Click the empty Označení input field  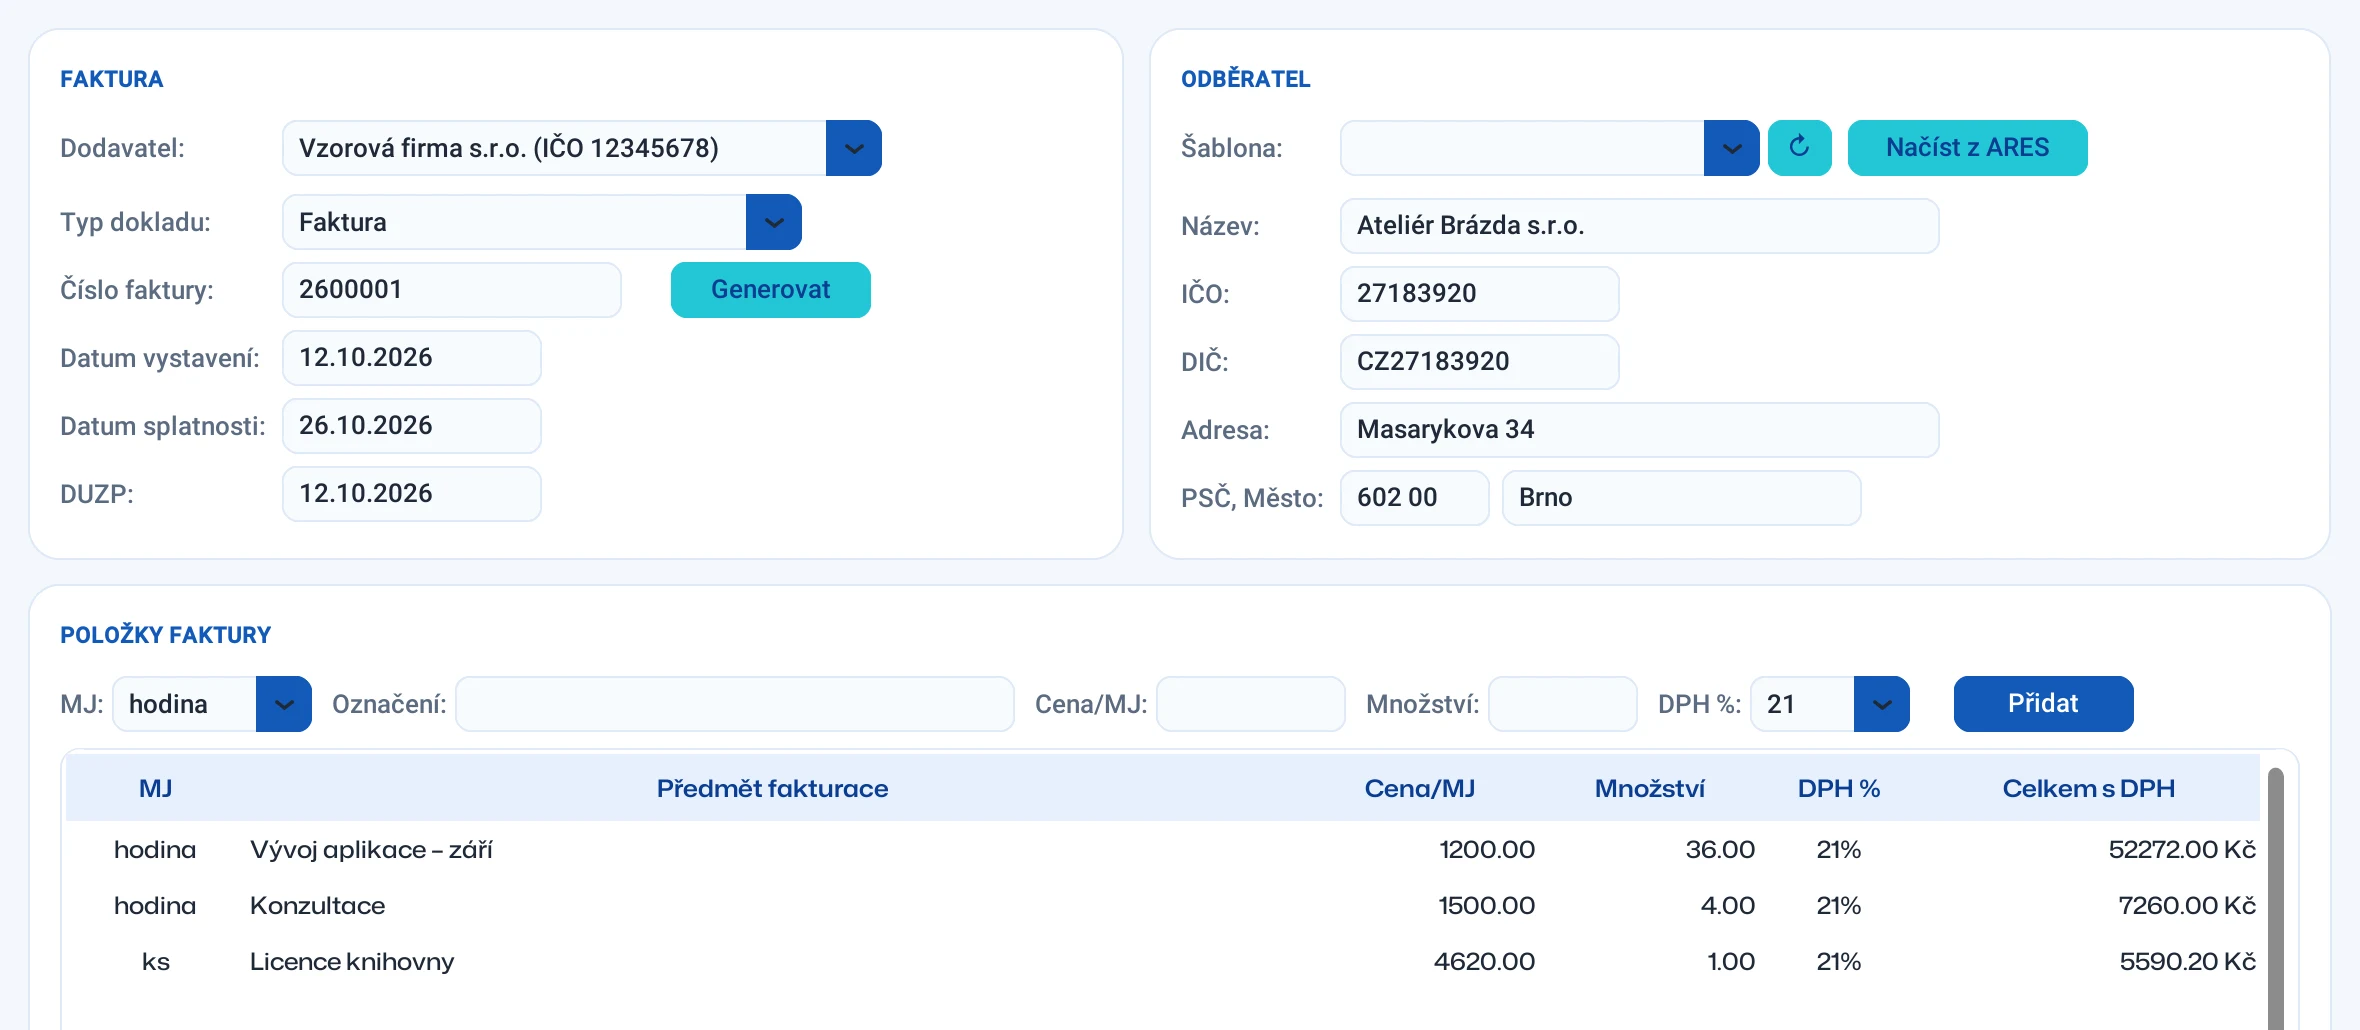click(x=735, y=704)
